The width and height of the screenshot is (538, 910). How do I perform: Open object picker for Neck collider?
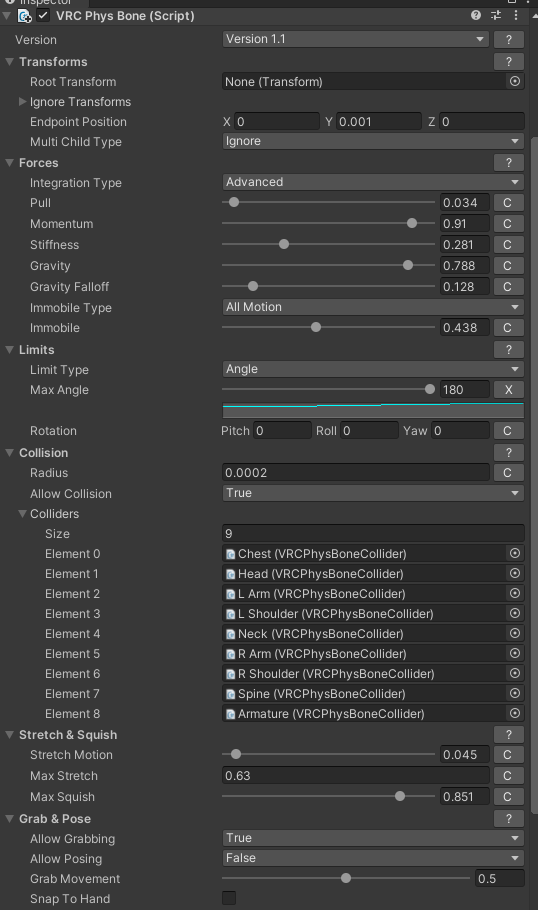point(515,633)
